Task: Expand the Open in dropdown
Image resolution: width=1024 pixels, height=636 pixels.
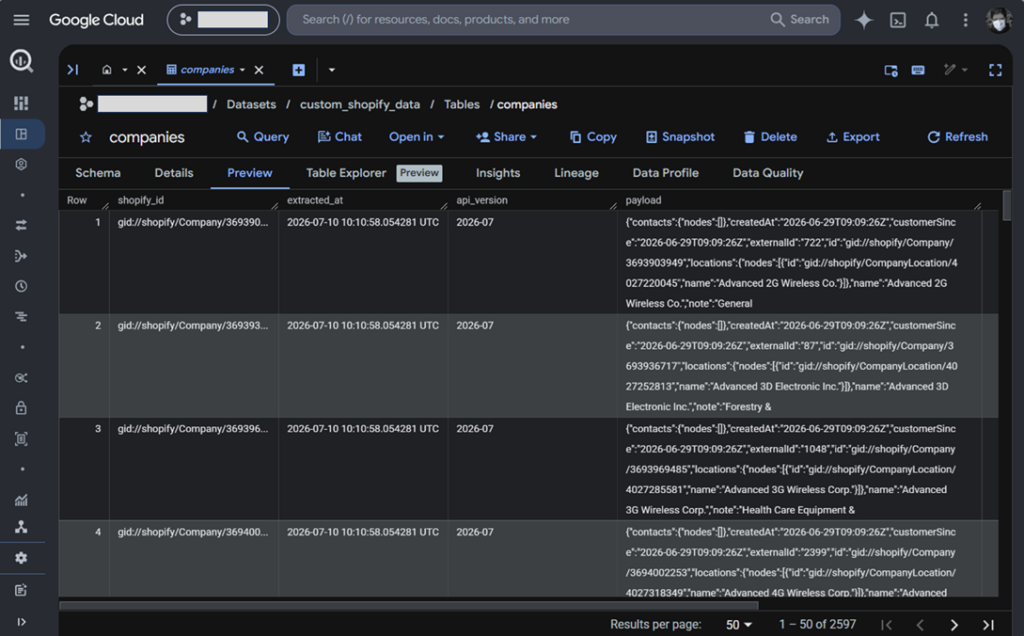Action: click(417, 137)
